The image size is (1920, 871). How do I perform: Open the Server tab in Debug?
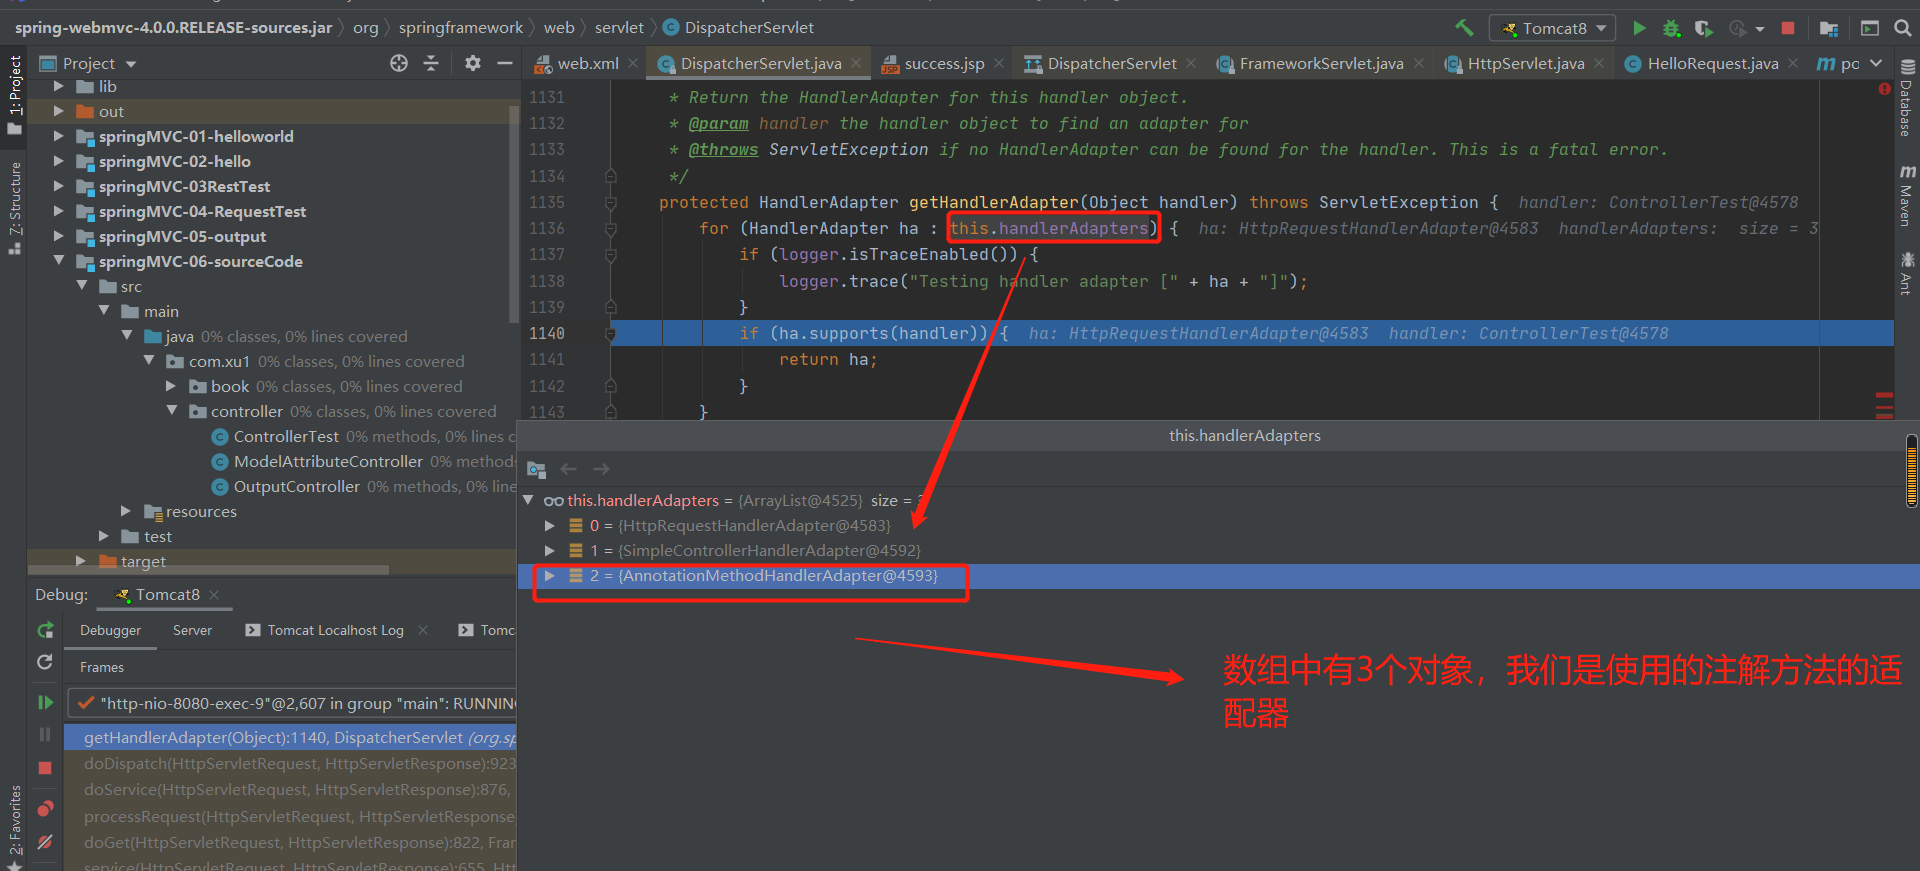(x=192, y=630)
